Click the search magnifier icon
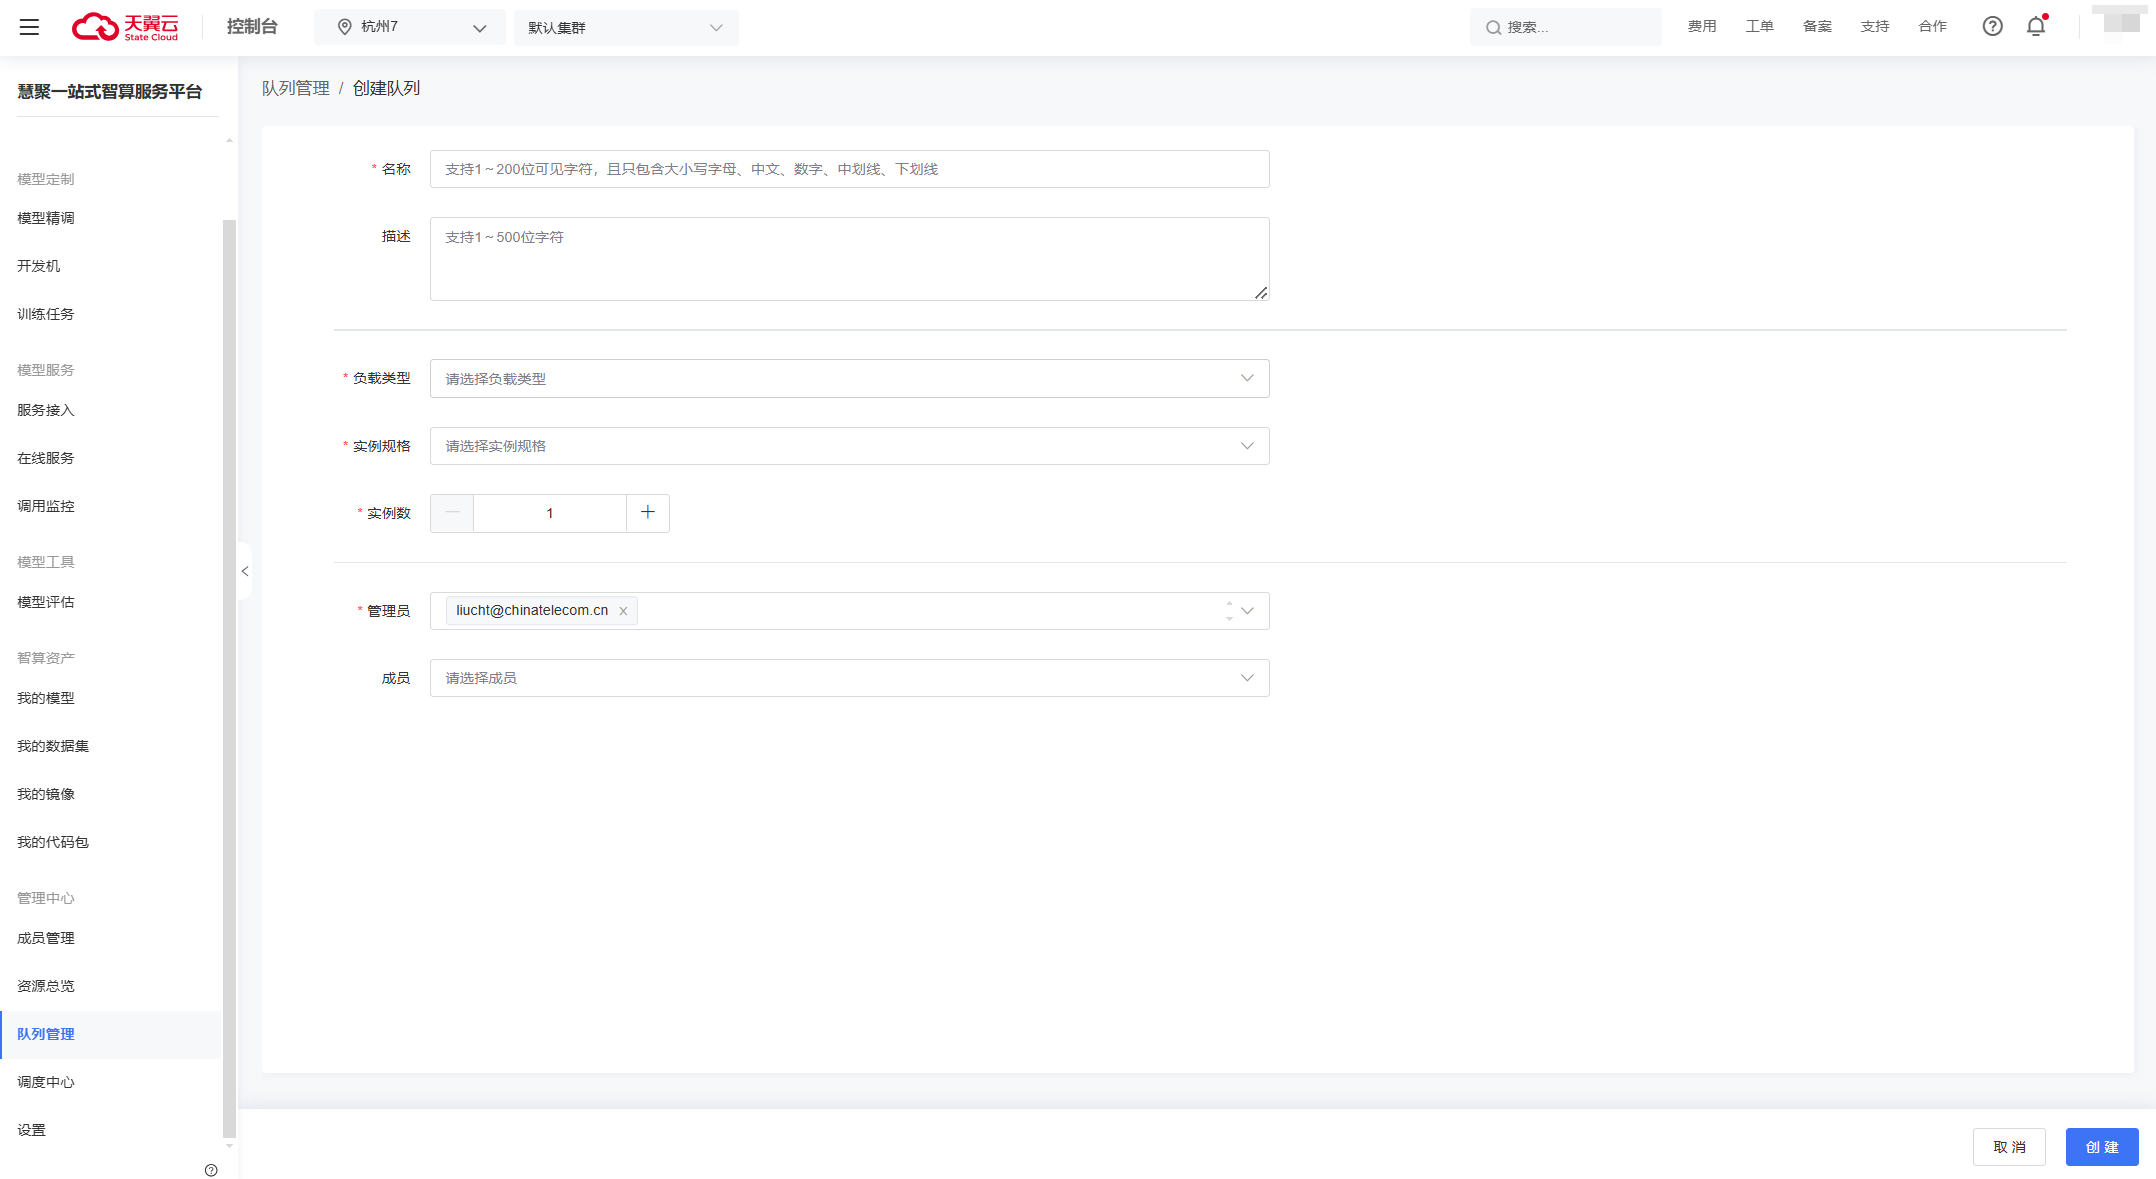2156x1179 pixels. (x=1493, y=27)
